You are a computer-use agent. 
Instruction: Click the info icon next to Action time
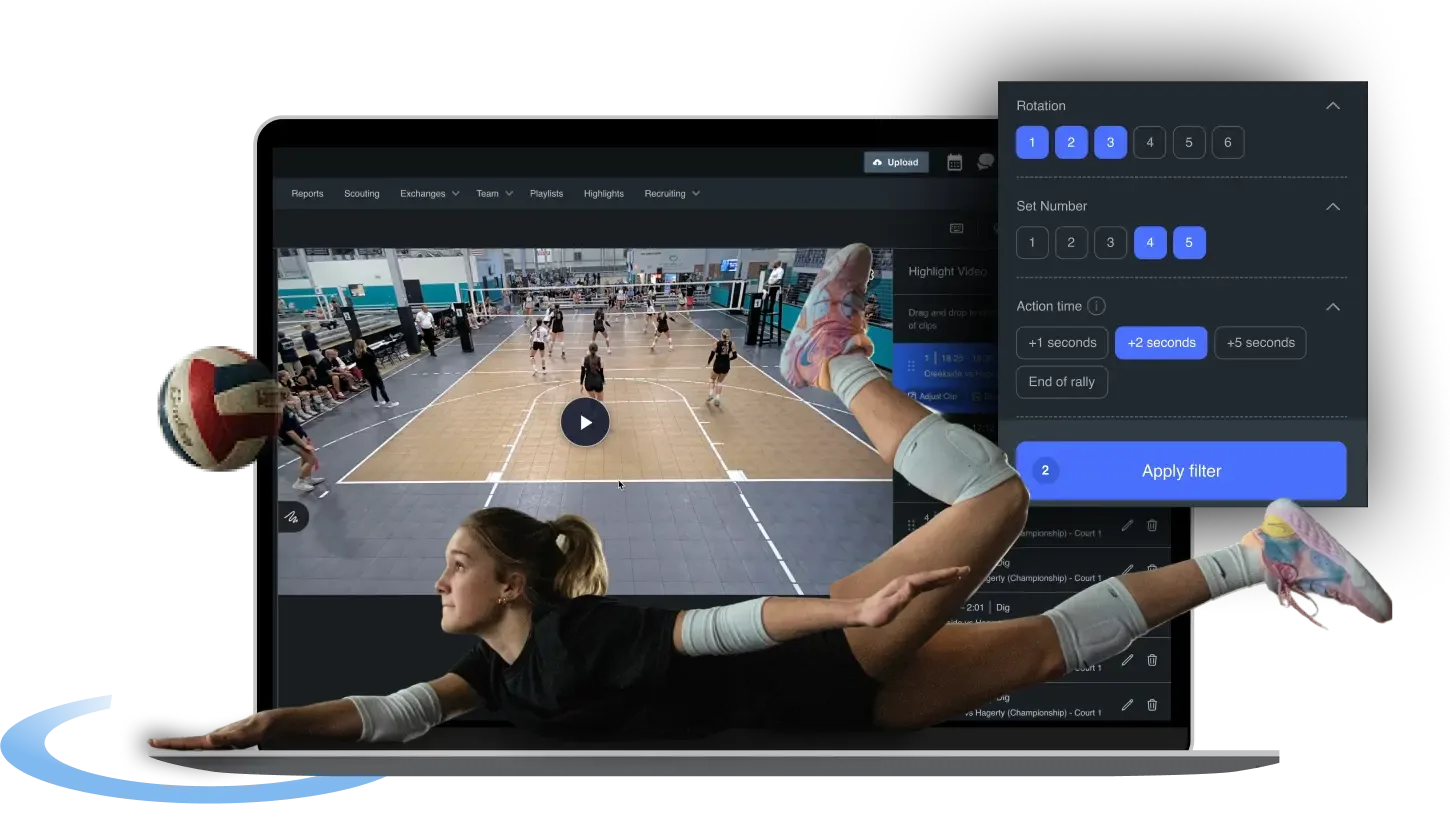[x=1097, y=306]
